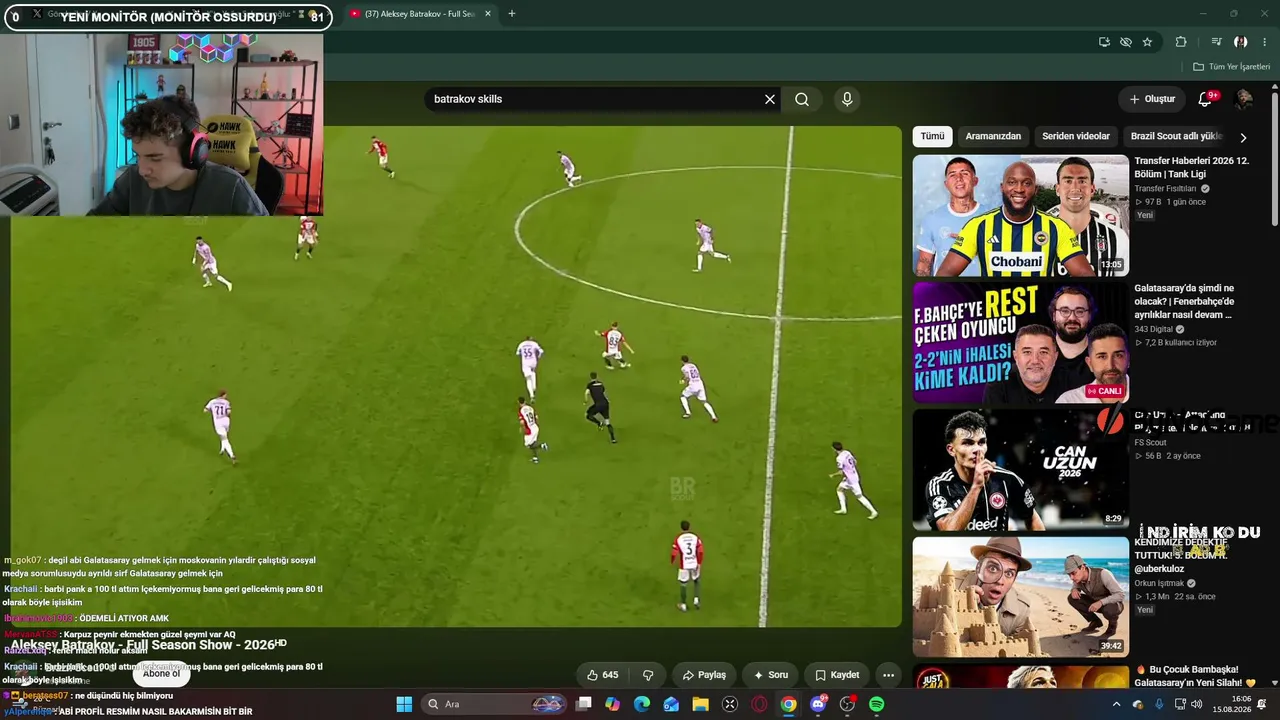
Task: Open the Transfer Fısıltıları channel name
Action: [x=1165, y=188]
